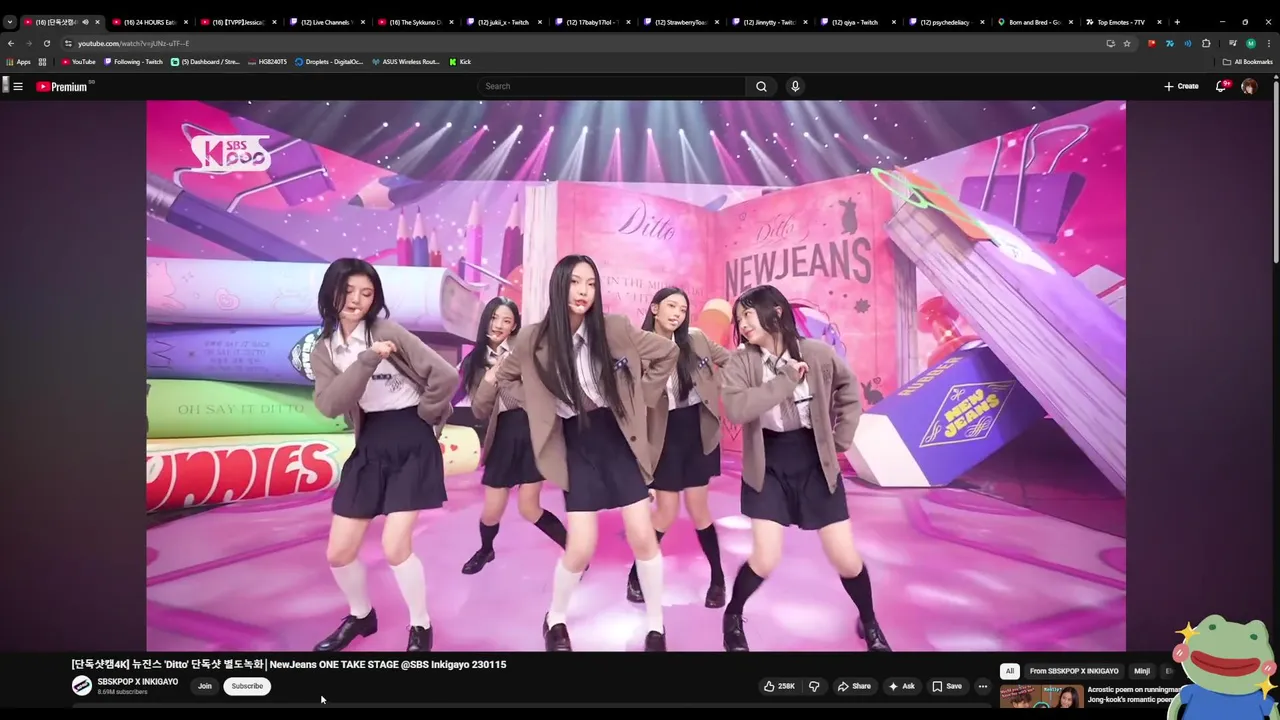The width and height of the screenshot is (1280, 720).
Task: Expand the All Bookmarks folder
Action: pos(1247,62)
